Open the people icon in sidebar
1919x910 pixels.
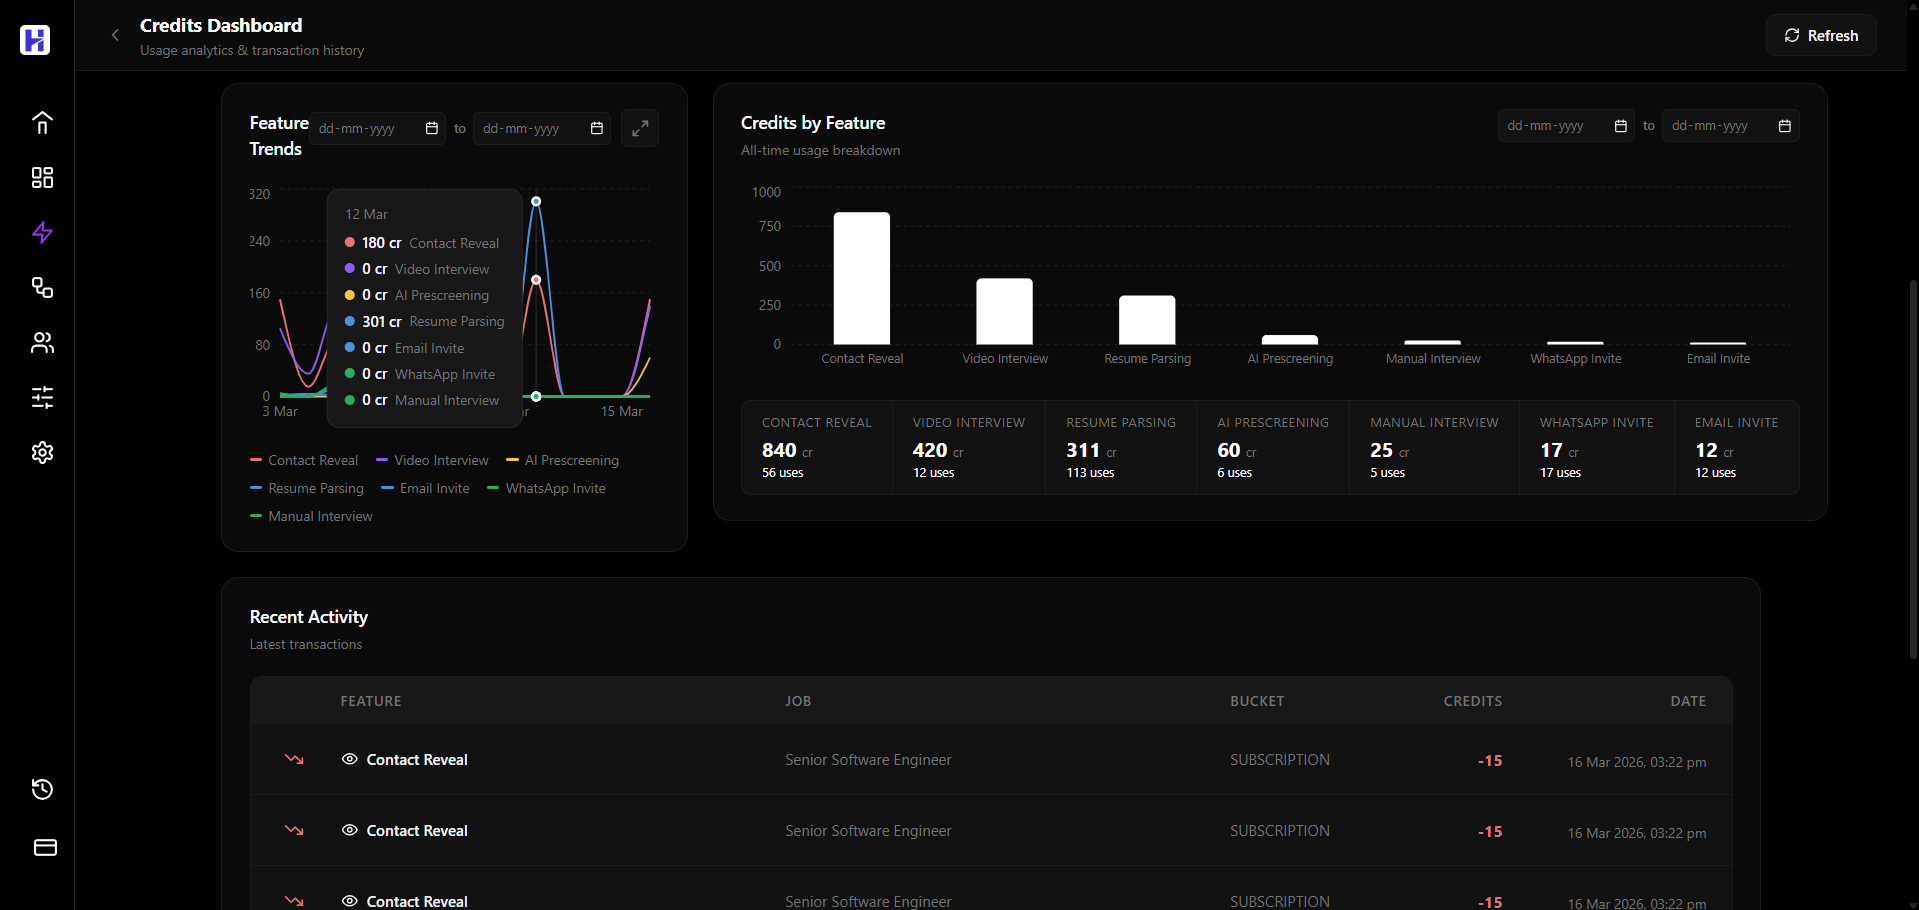tap(42, 343)
